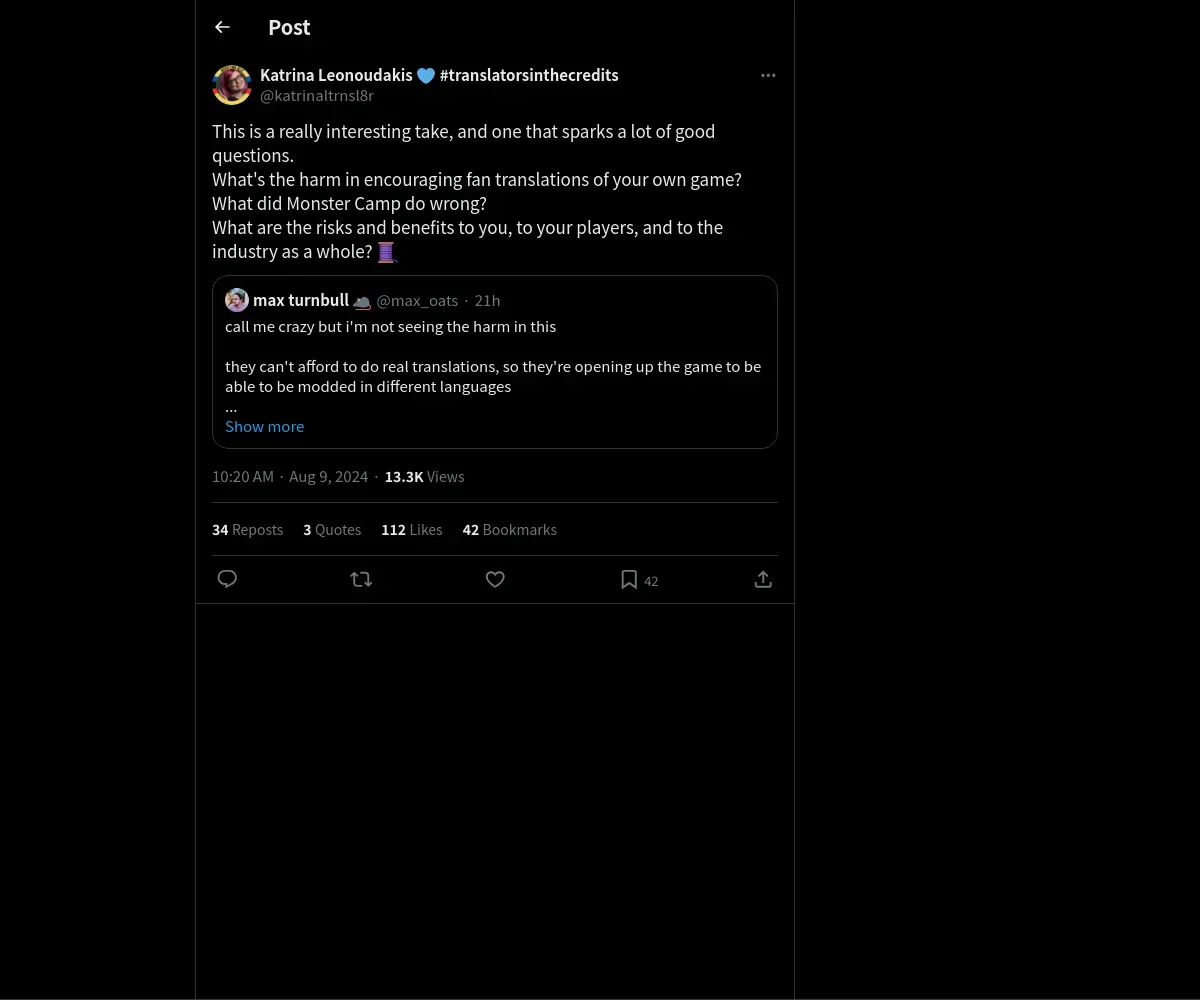1200x1000 pixels.
Task: Open the 42 Bookmarks count
Action: 509,529
